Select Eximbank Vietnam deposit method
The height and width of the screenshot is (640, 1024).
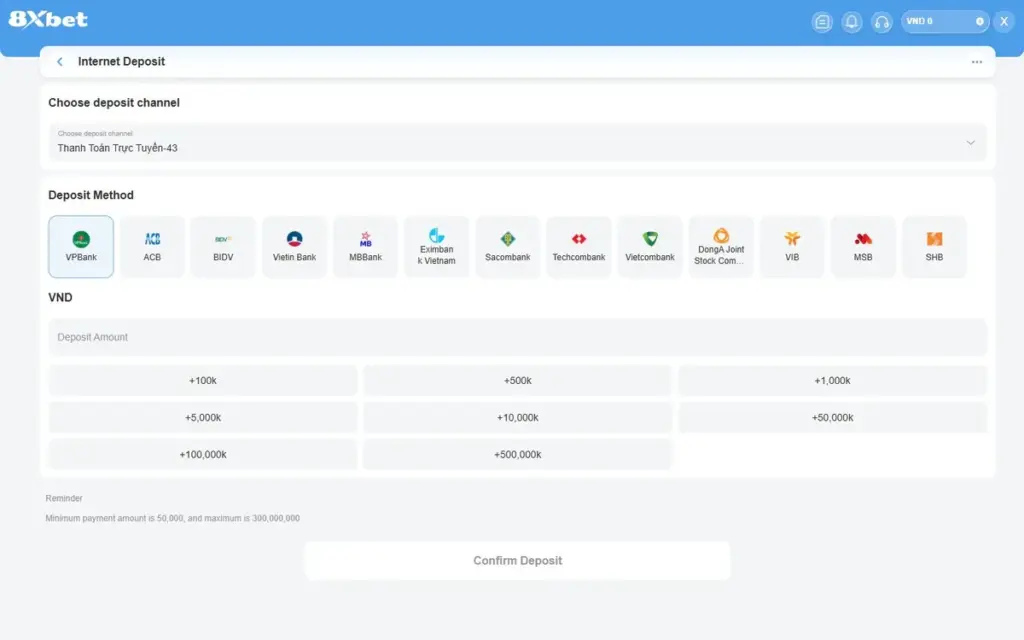tap(437, 247)
